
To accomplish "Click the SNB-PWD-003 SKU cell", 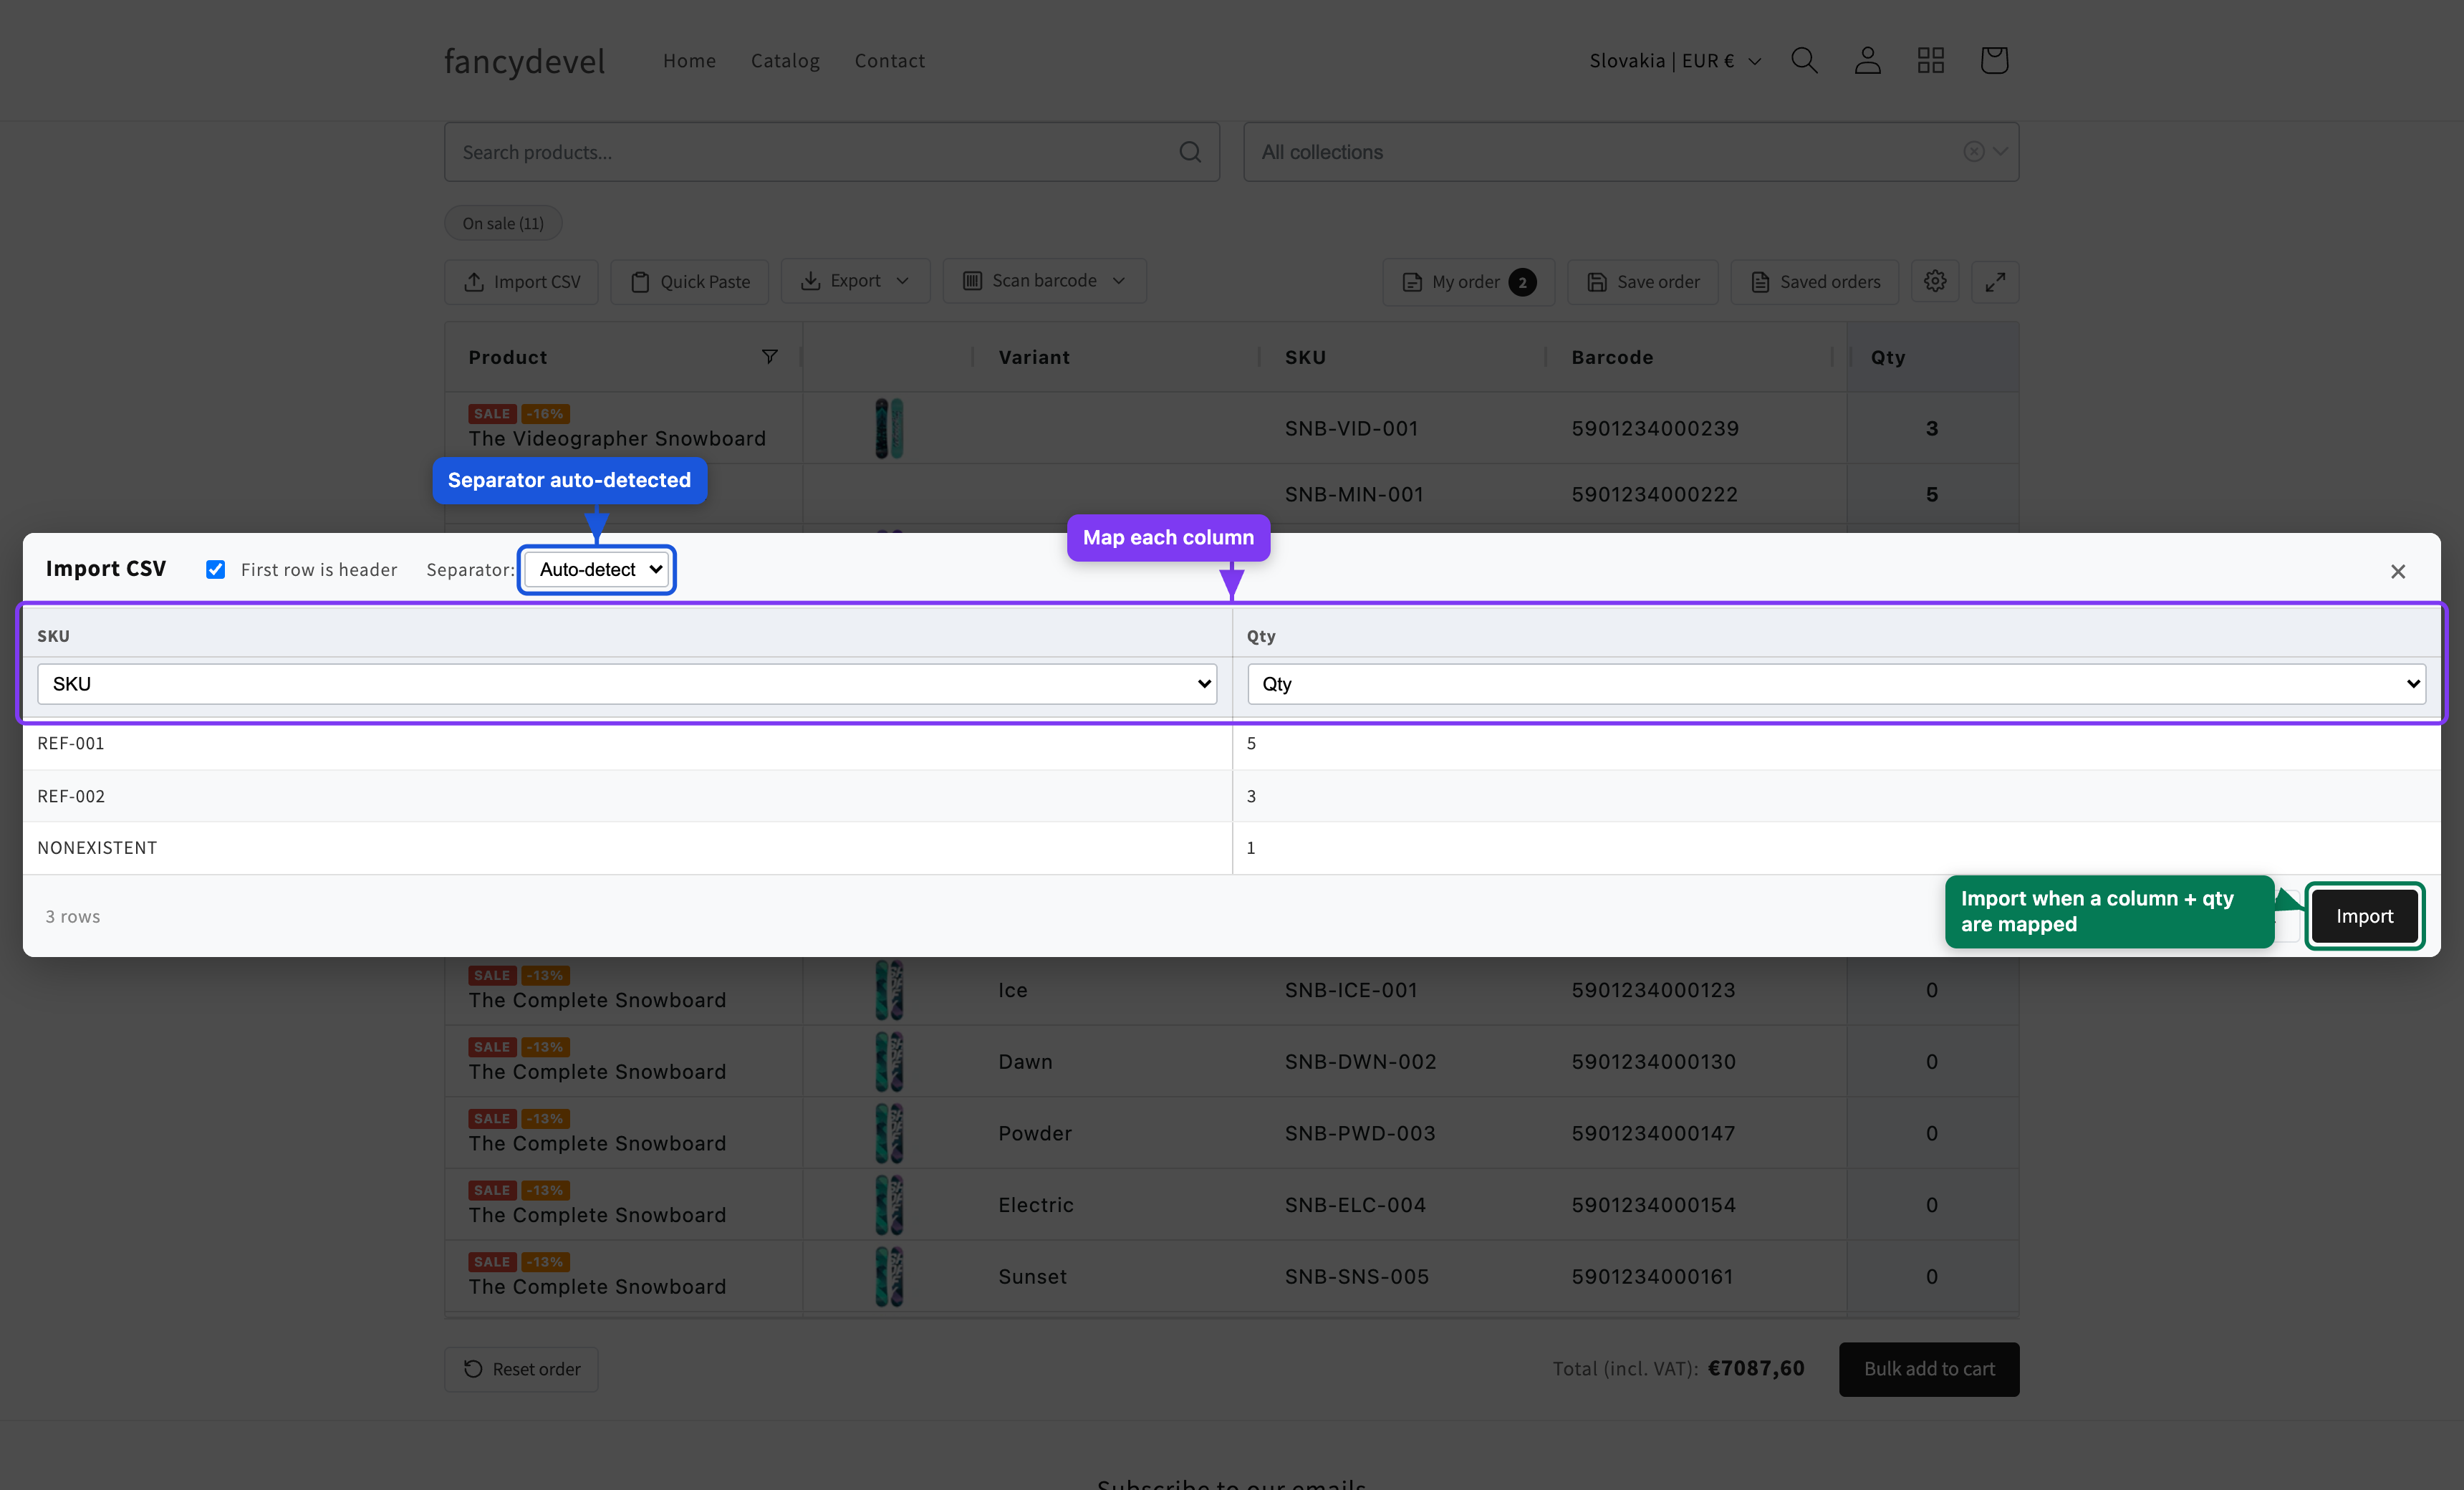I will [1360, 1133].
